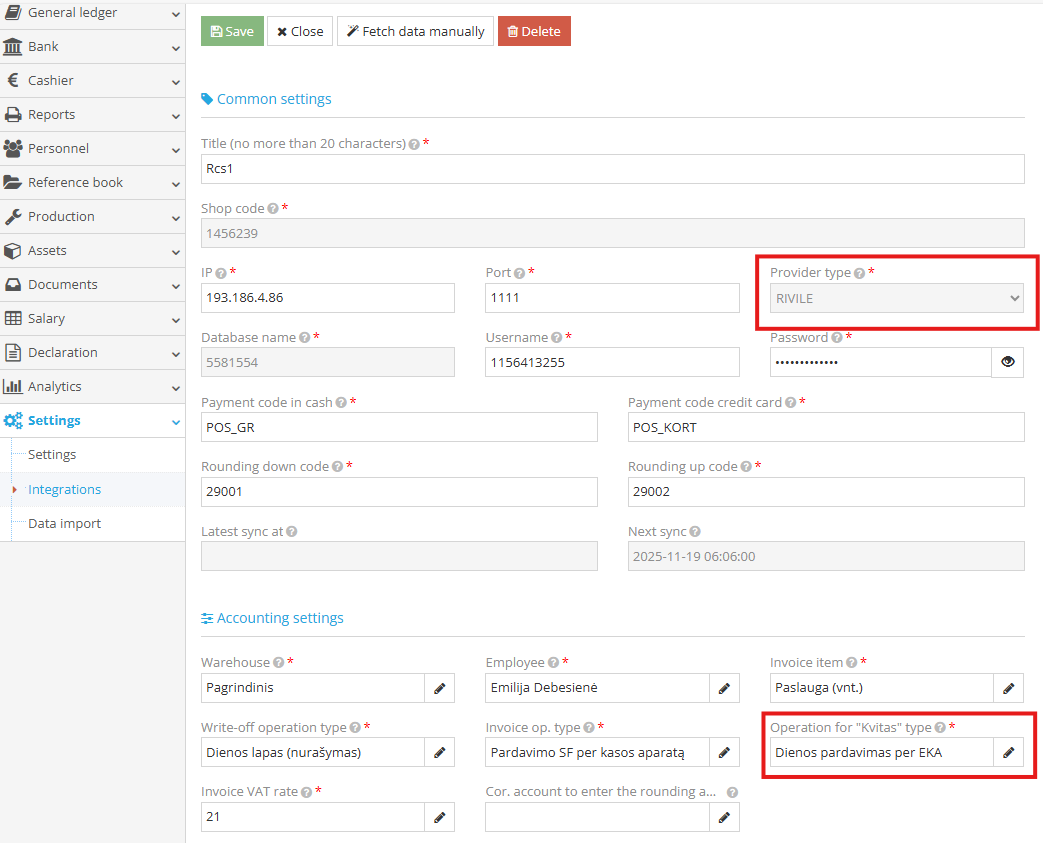This screenshot has width=1043, height=843.
Task: Click the pencil icon for Invoice VAT rate
Action: (x=440, y=817)
